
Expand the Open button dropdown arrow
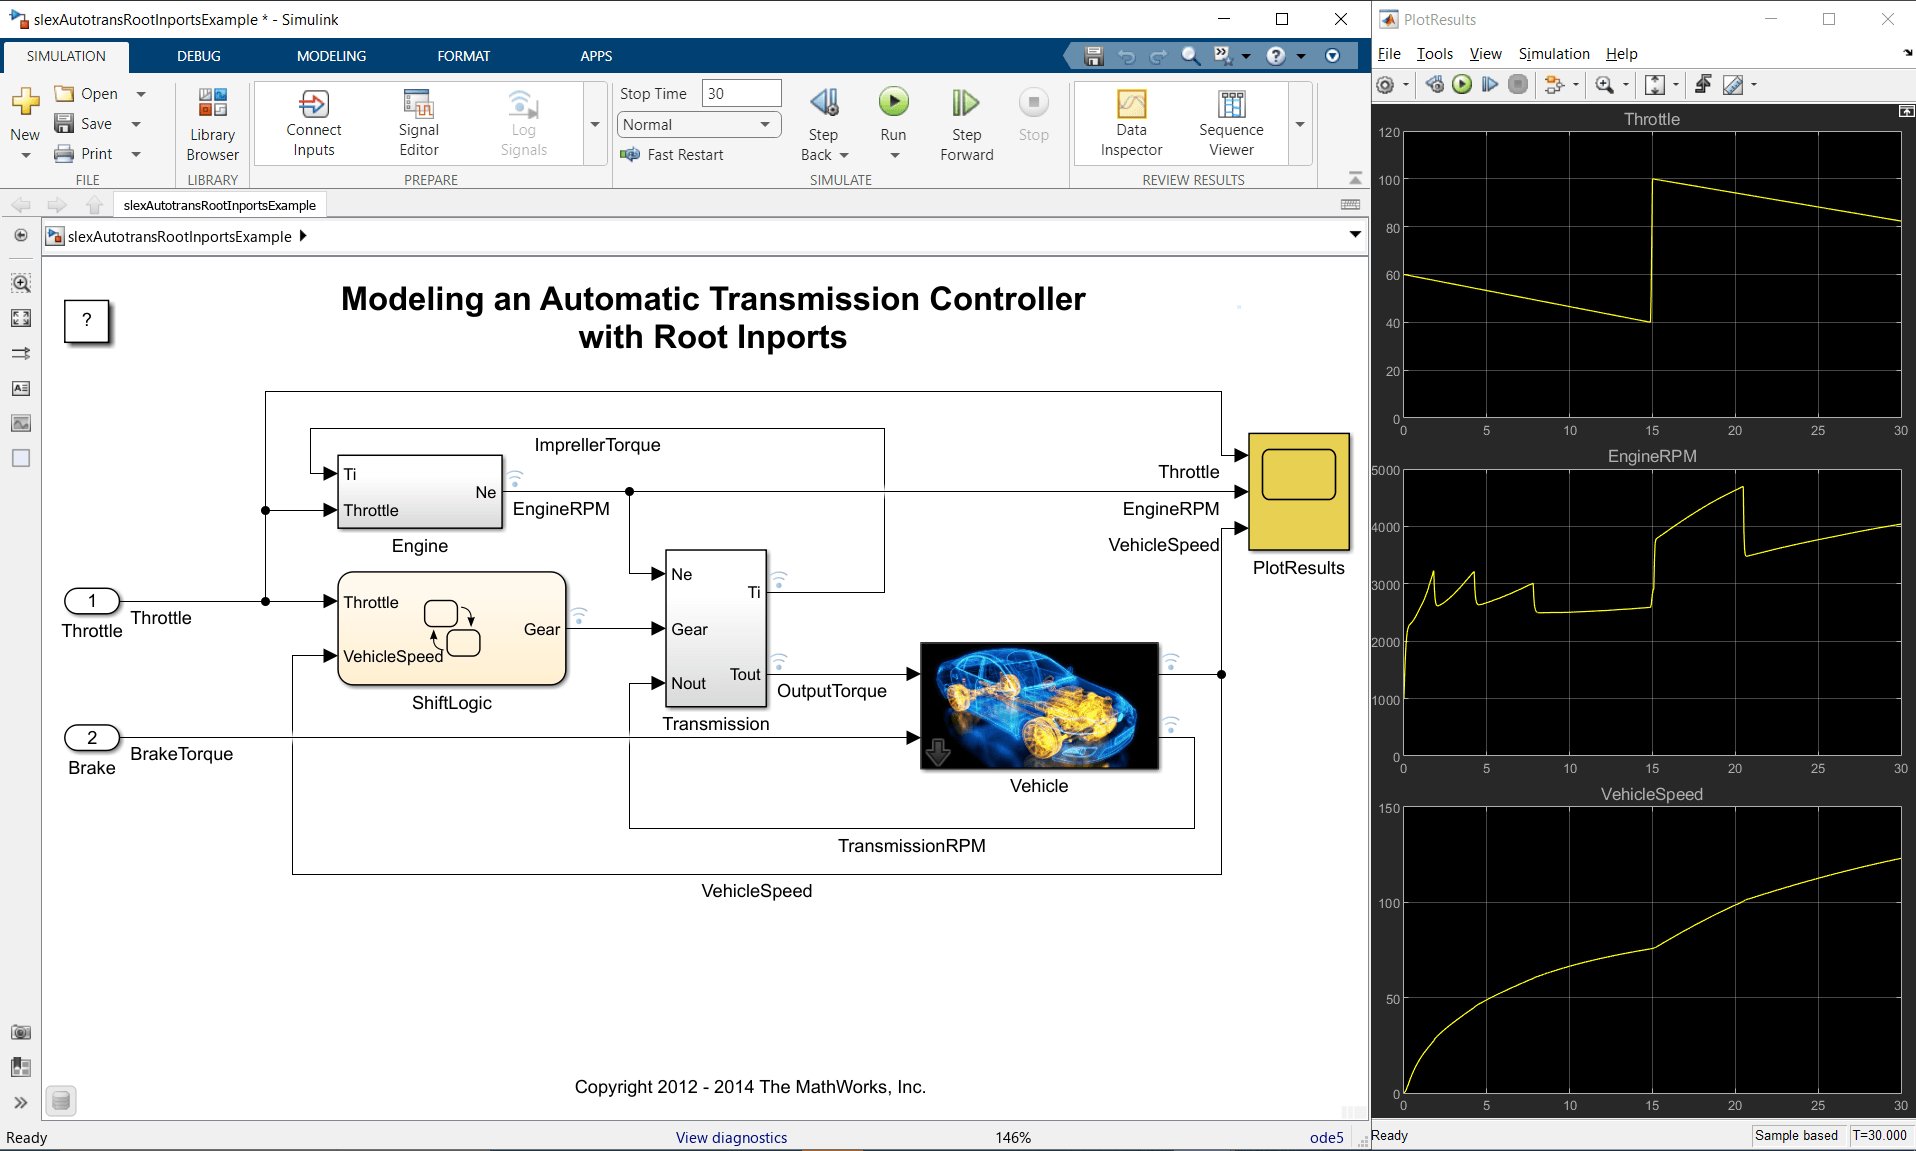[141, 94]
